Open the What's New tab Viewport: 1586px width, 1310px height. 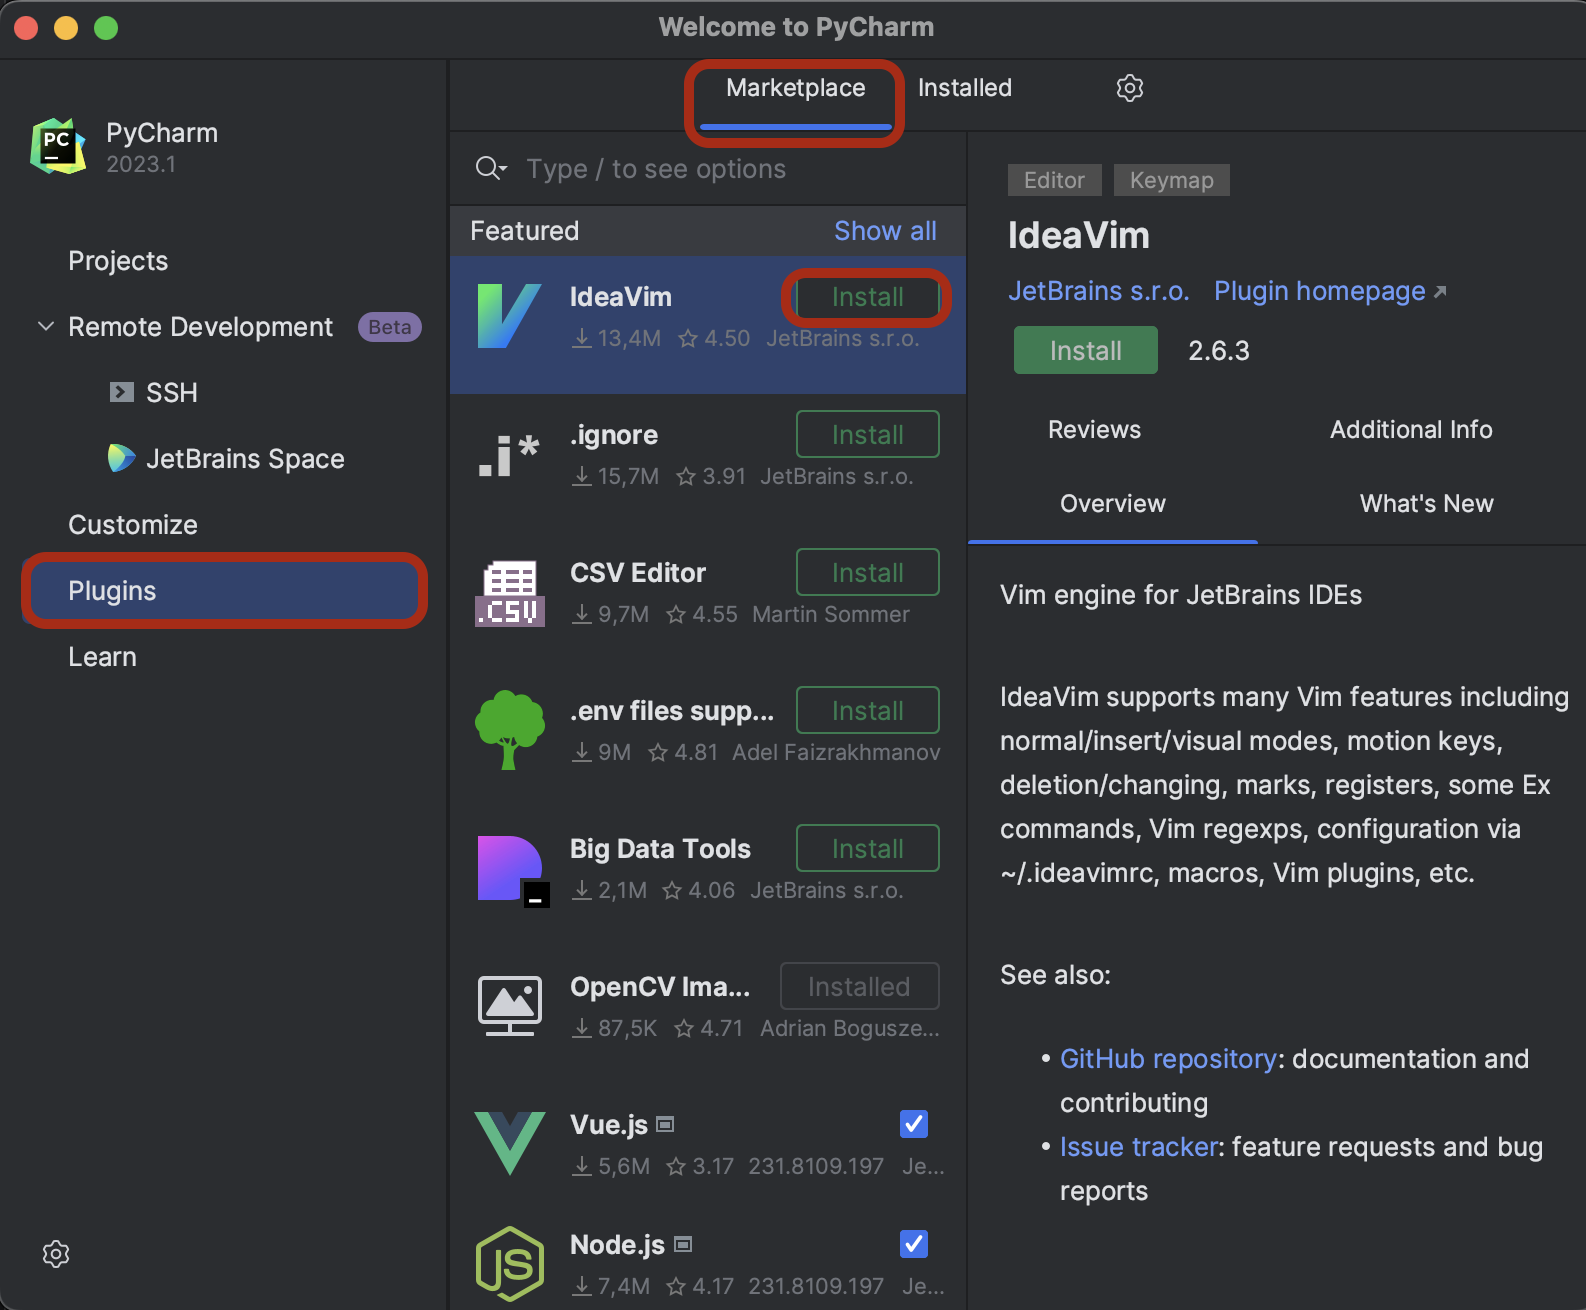click(1427, 504)
